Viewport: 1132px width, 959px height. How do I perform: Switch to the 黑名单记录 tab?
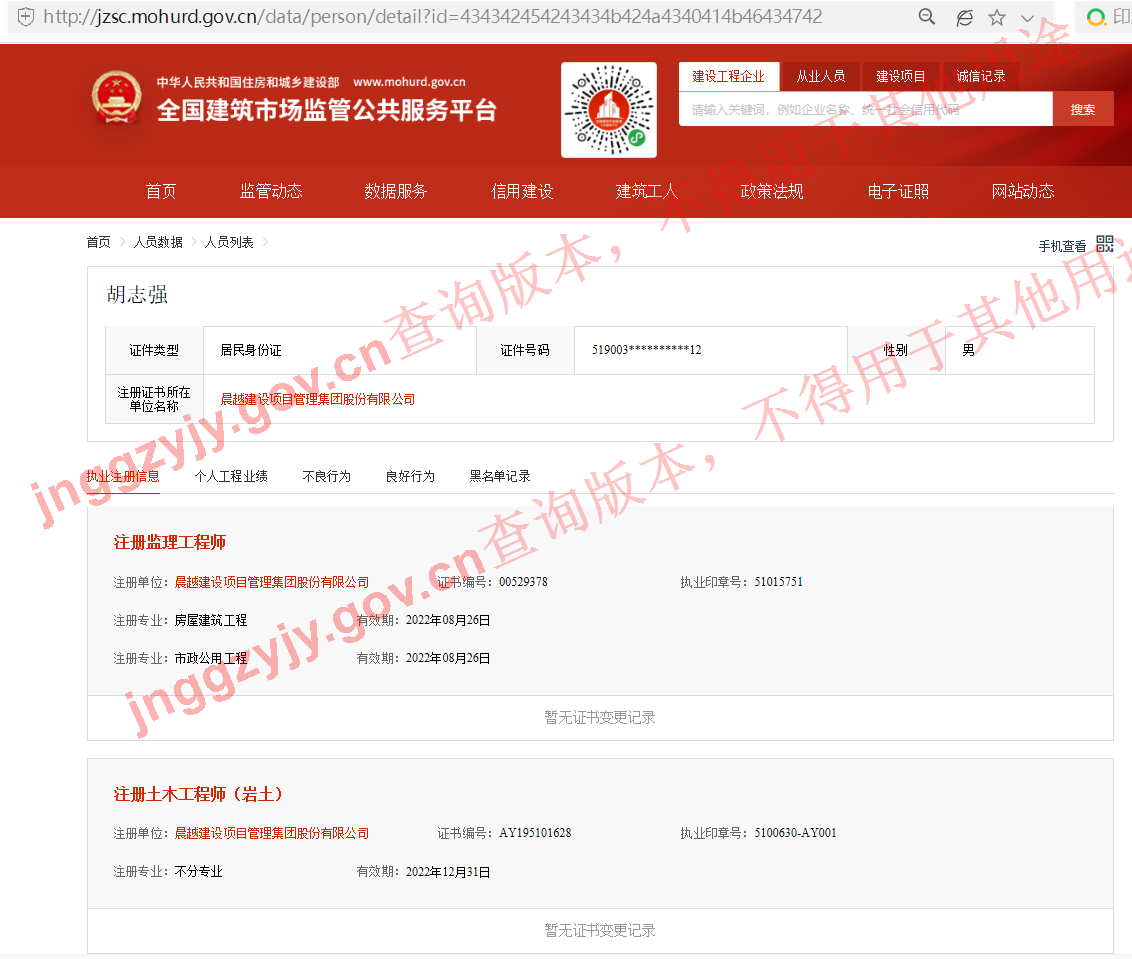[499, 476]
